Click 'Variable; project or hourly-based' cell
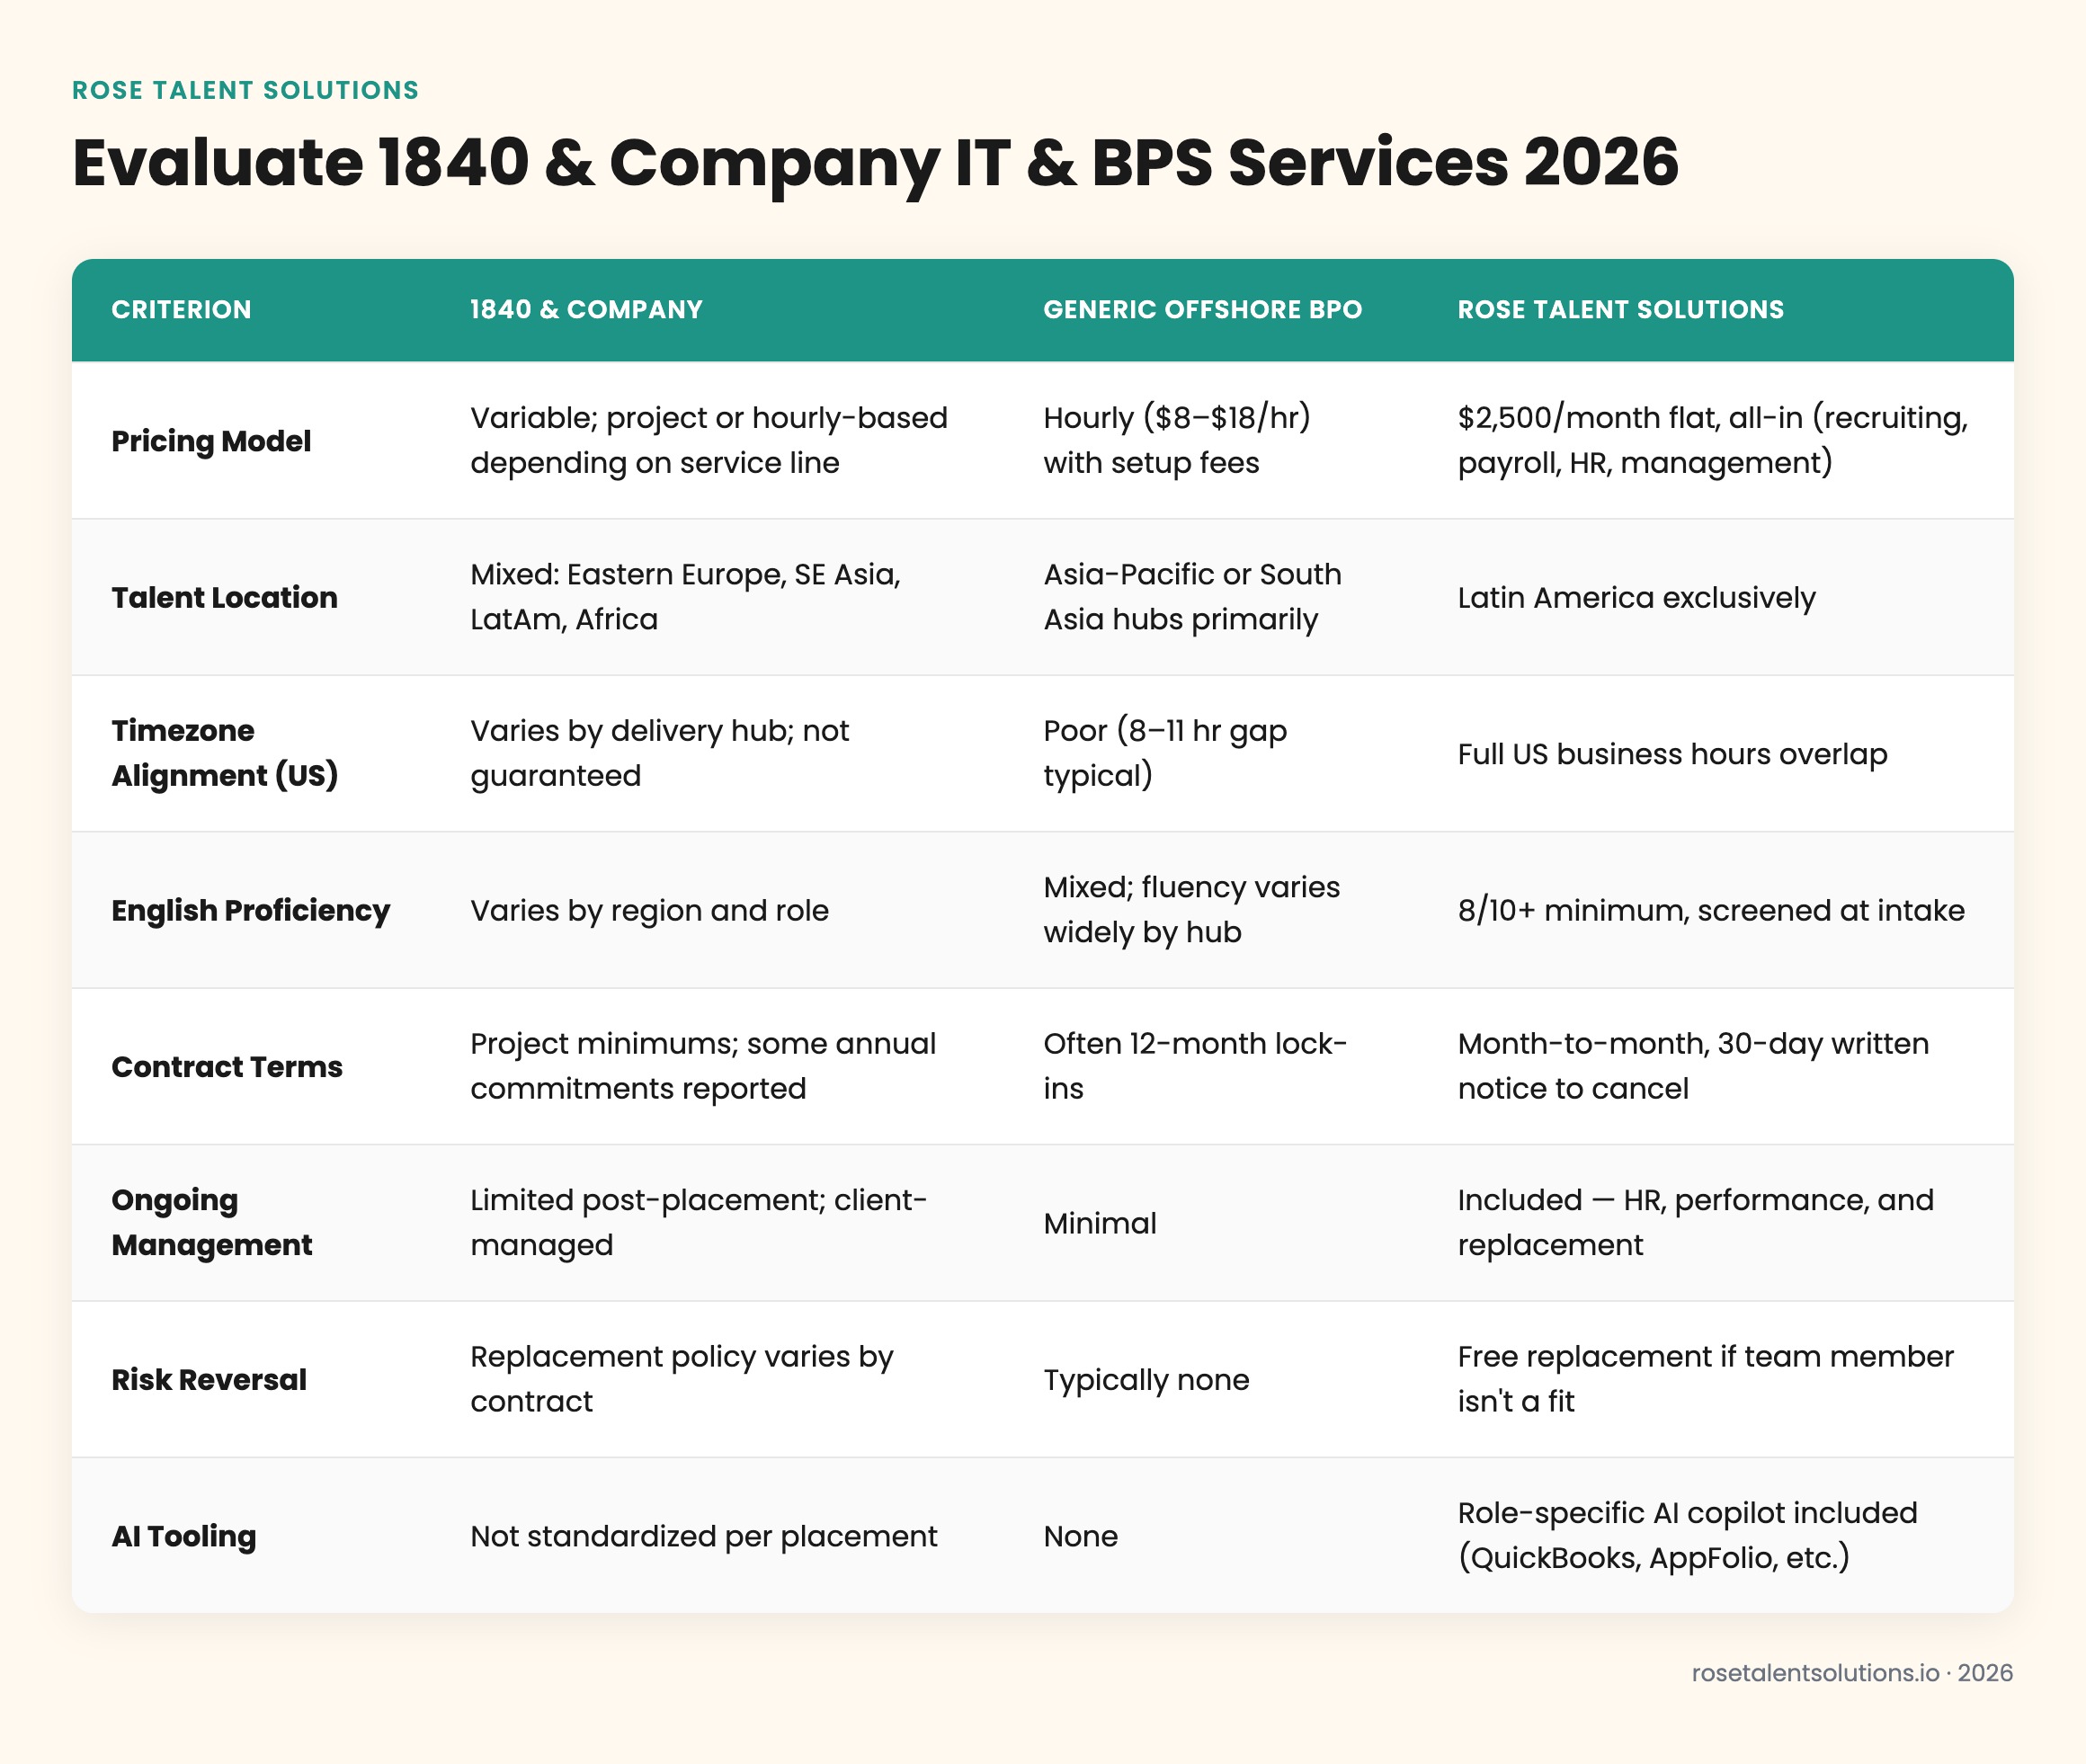 (x=709, y=440)
